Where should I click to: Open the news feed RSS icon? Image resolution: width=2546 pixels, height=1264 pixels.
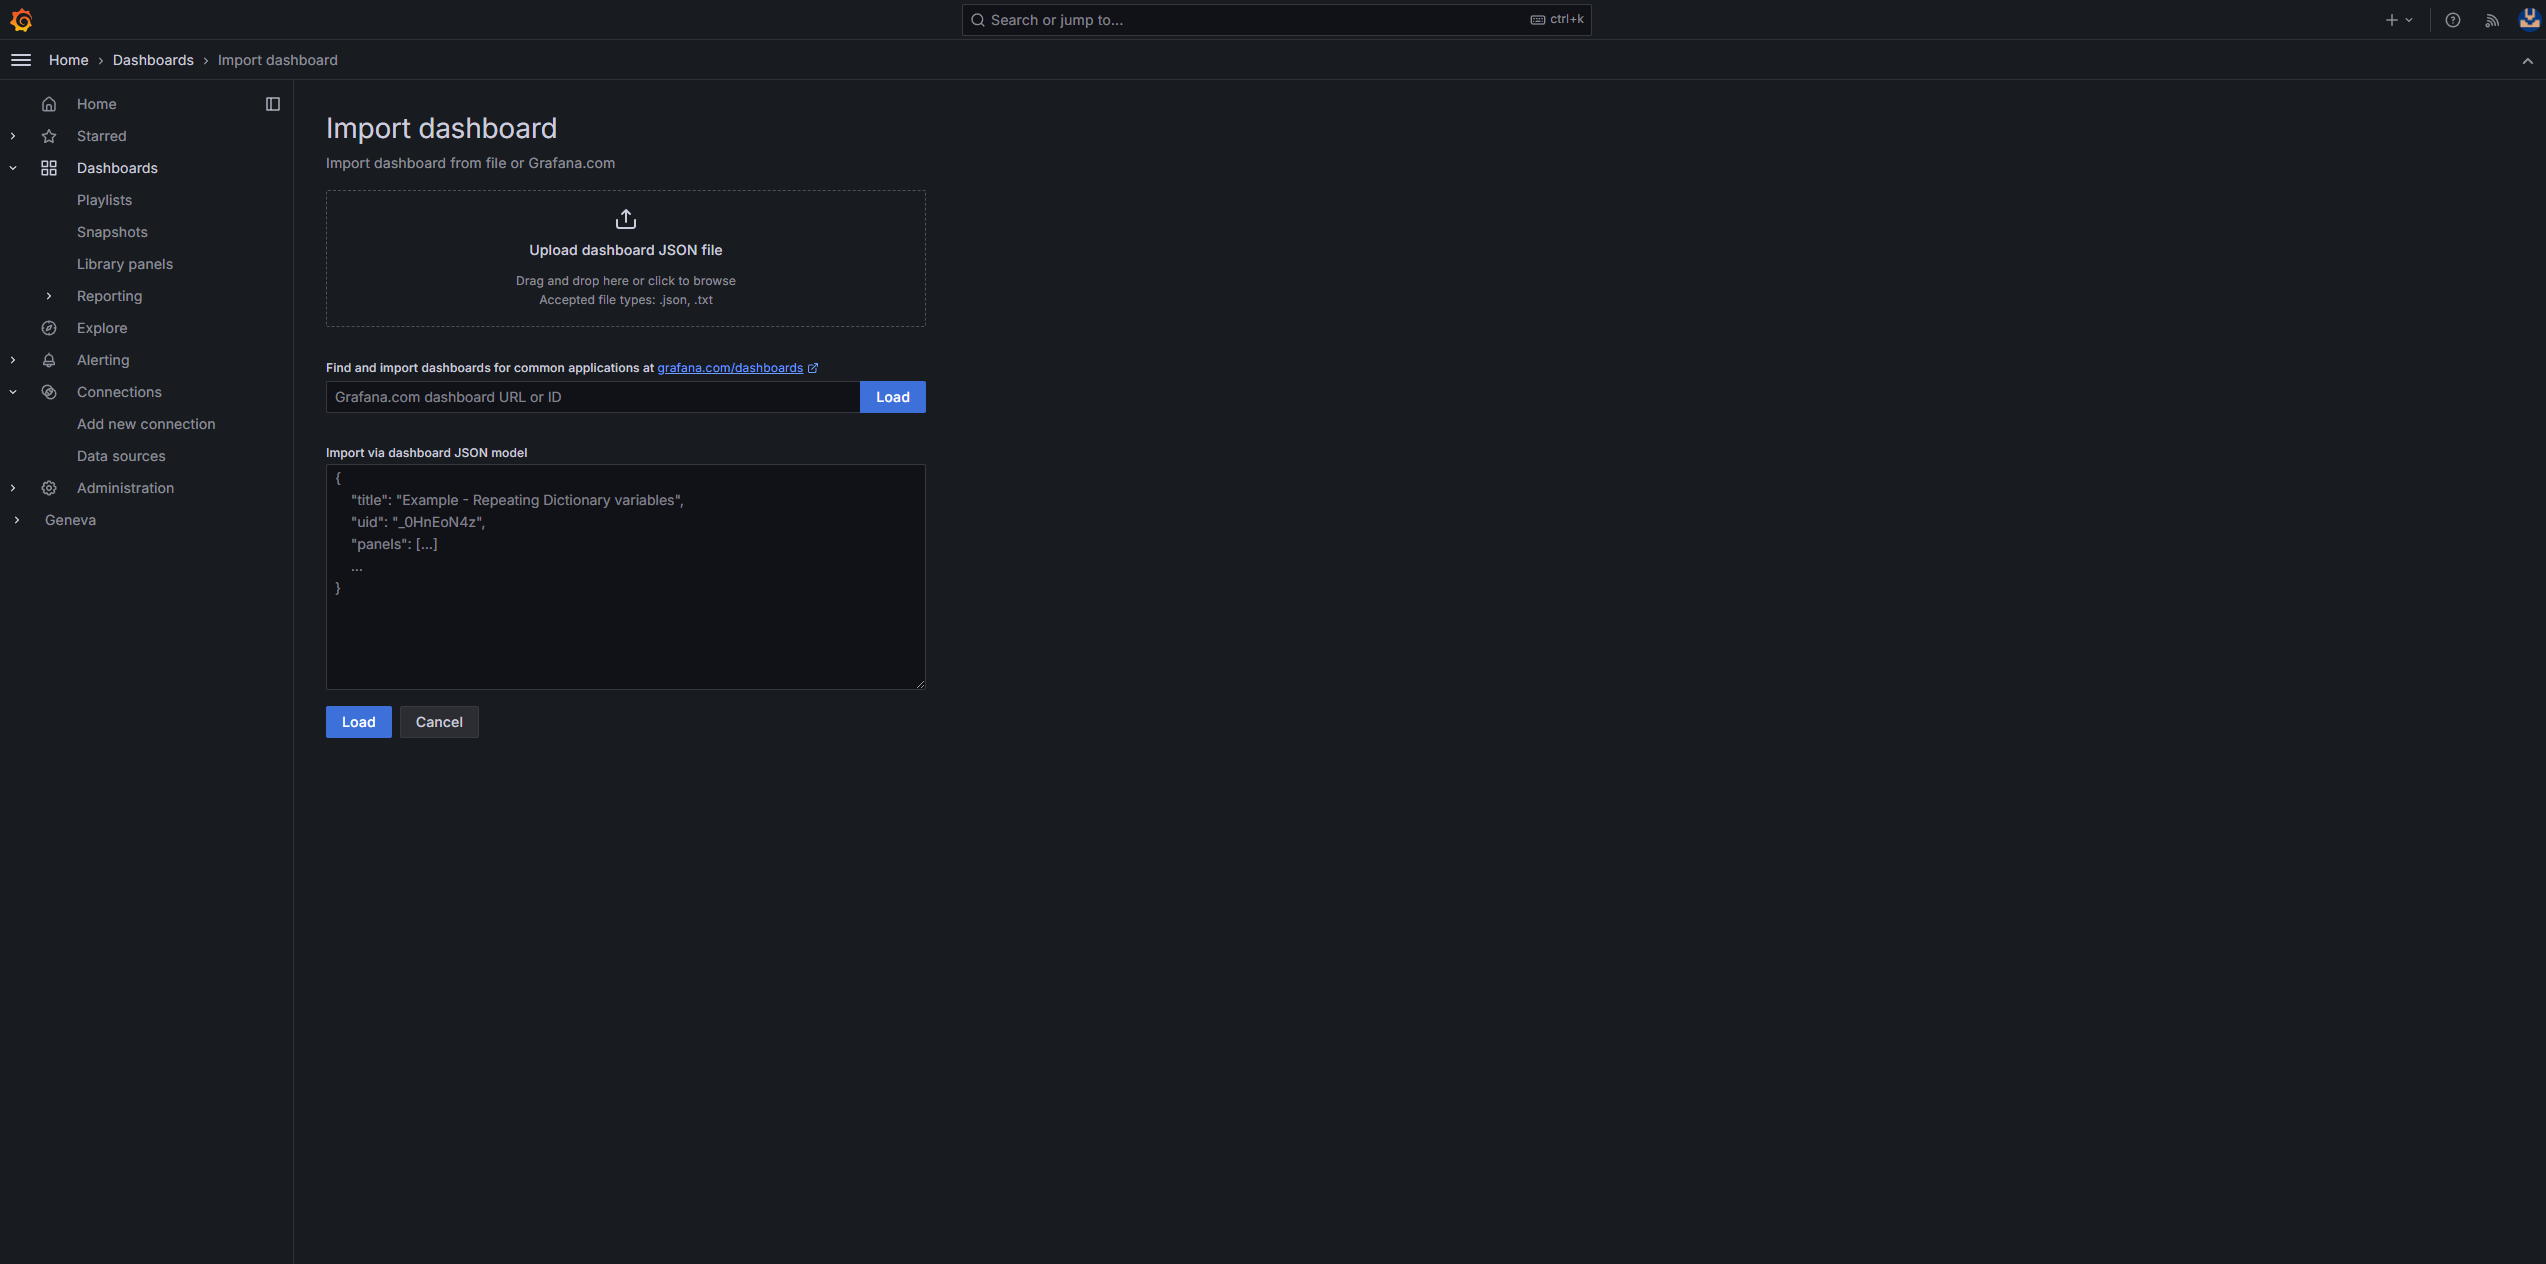point(2491,20)
